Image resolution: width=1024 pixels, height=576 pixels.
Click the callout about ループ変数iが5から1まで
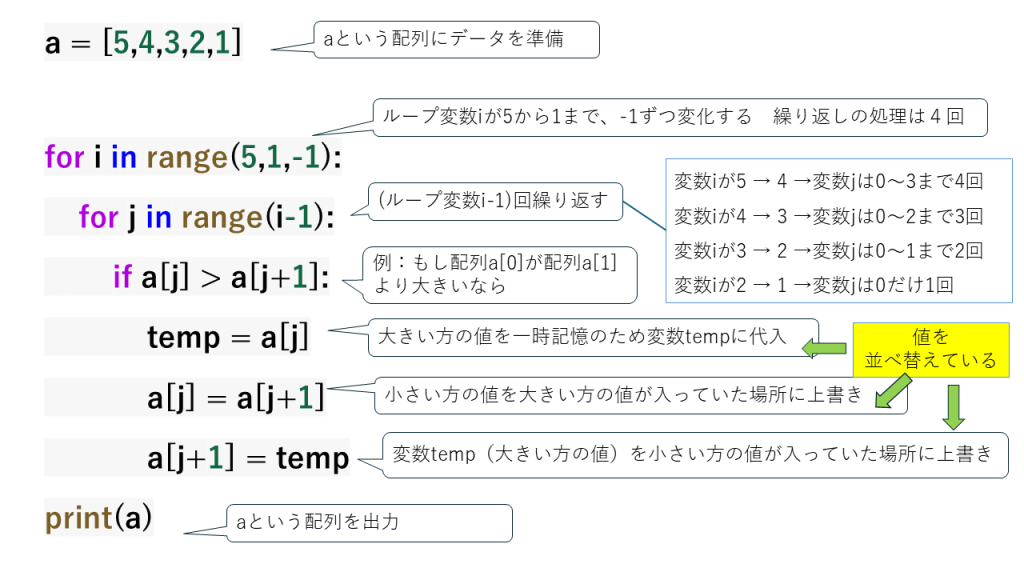(x=679, y=117)
